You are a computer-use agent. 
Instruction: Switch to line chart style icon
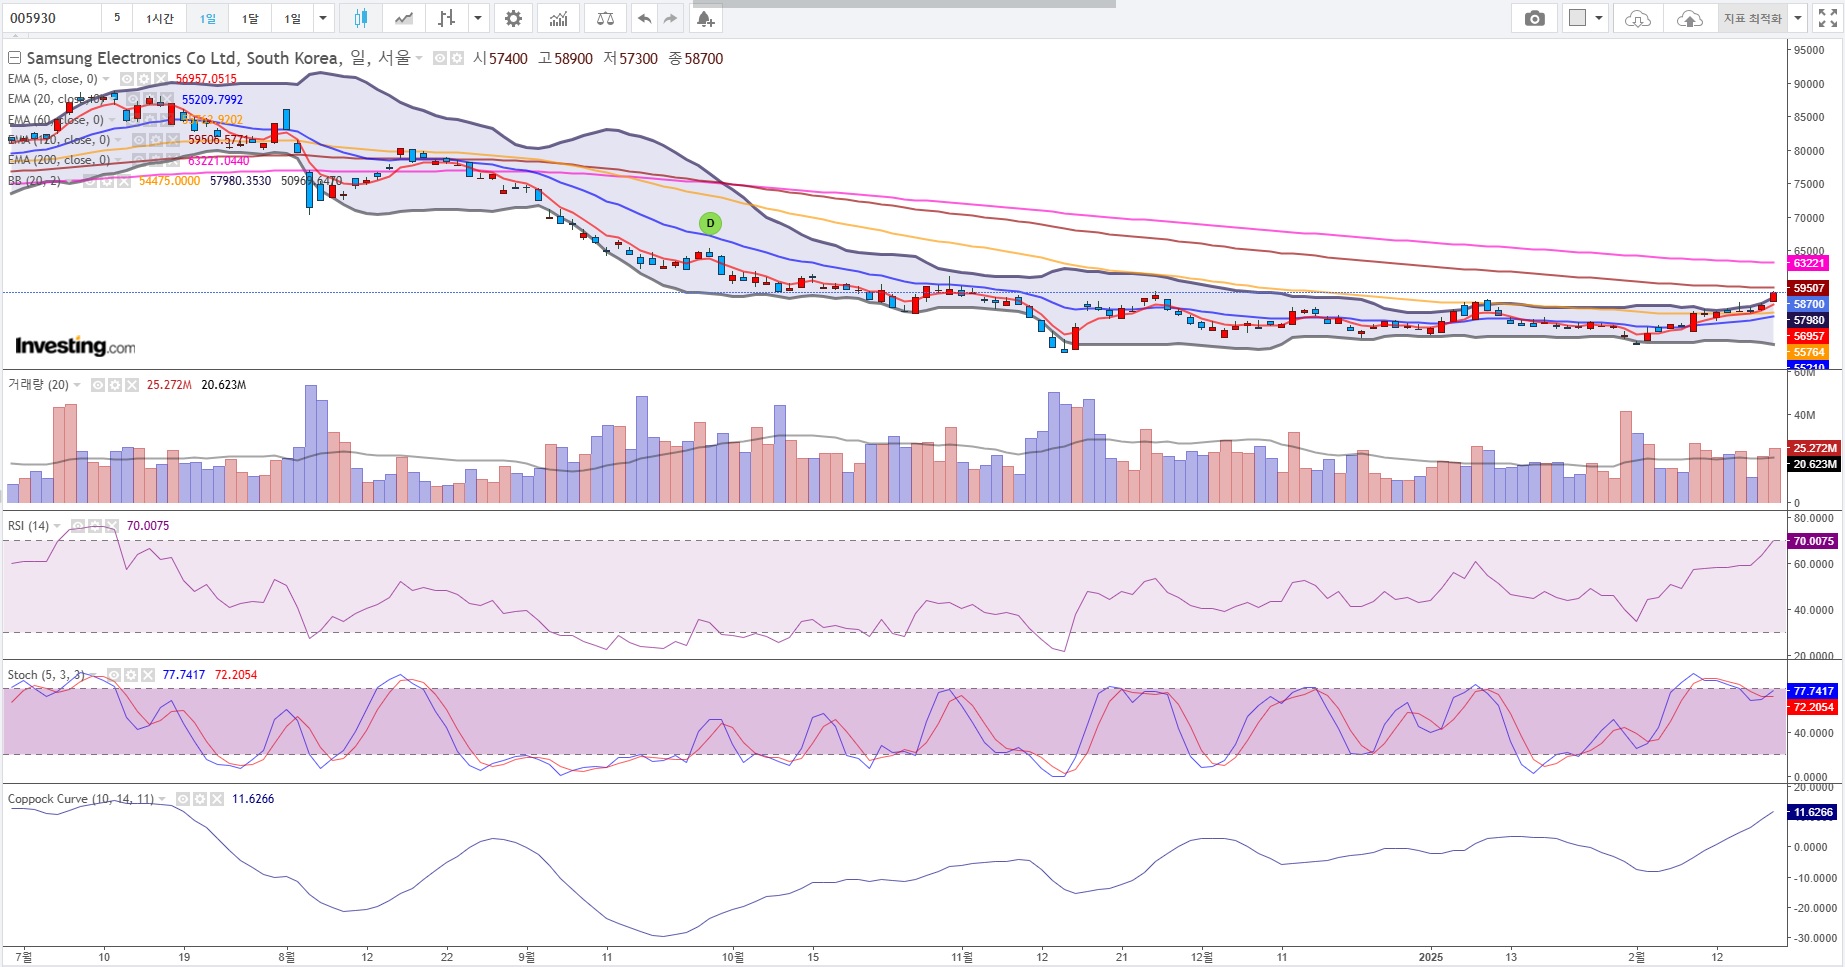click(404, 18)
